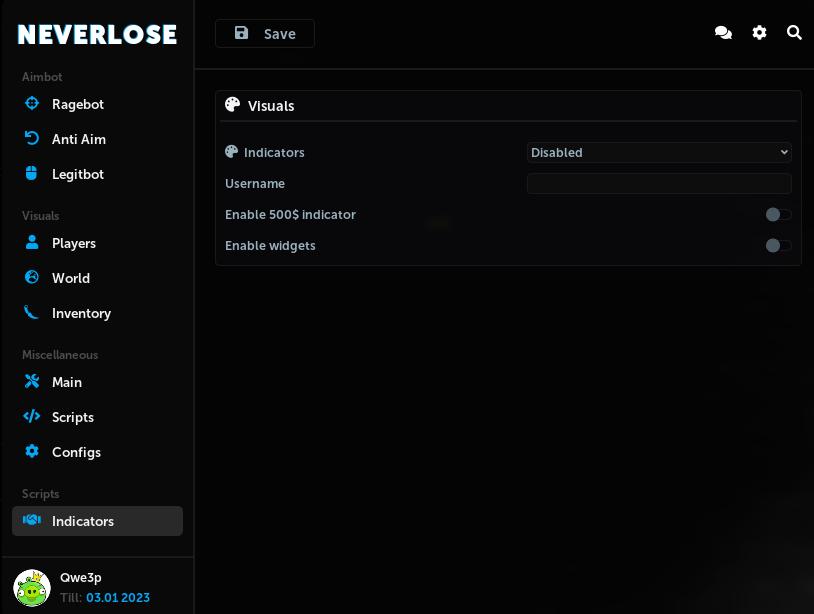Click the Inventory moon icon
This screenshot has width=814, height=614.
pos(32,313)
